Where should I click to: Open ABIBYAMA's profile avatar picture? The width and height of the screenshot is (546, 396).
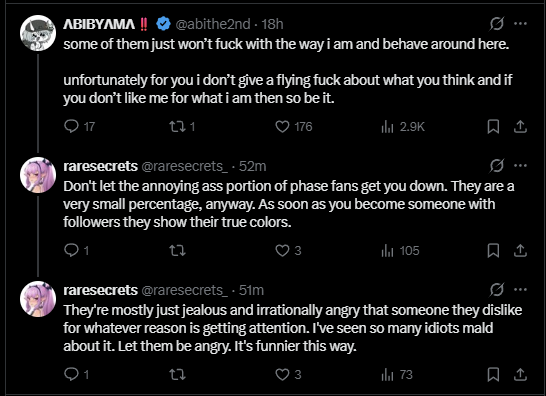38,33
